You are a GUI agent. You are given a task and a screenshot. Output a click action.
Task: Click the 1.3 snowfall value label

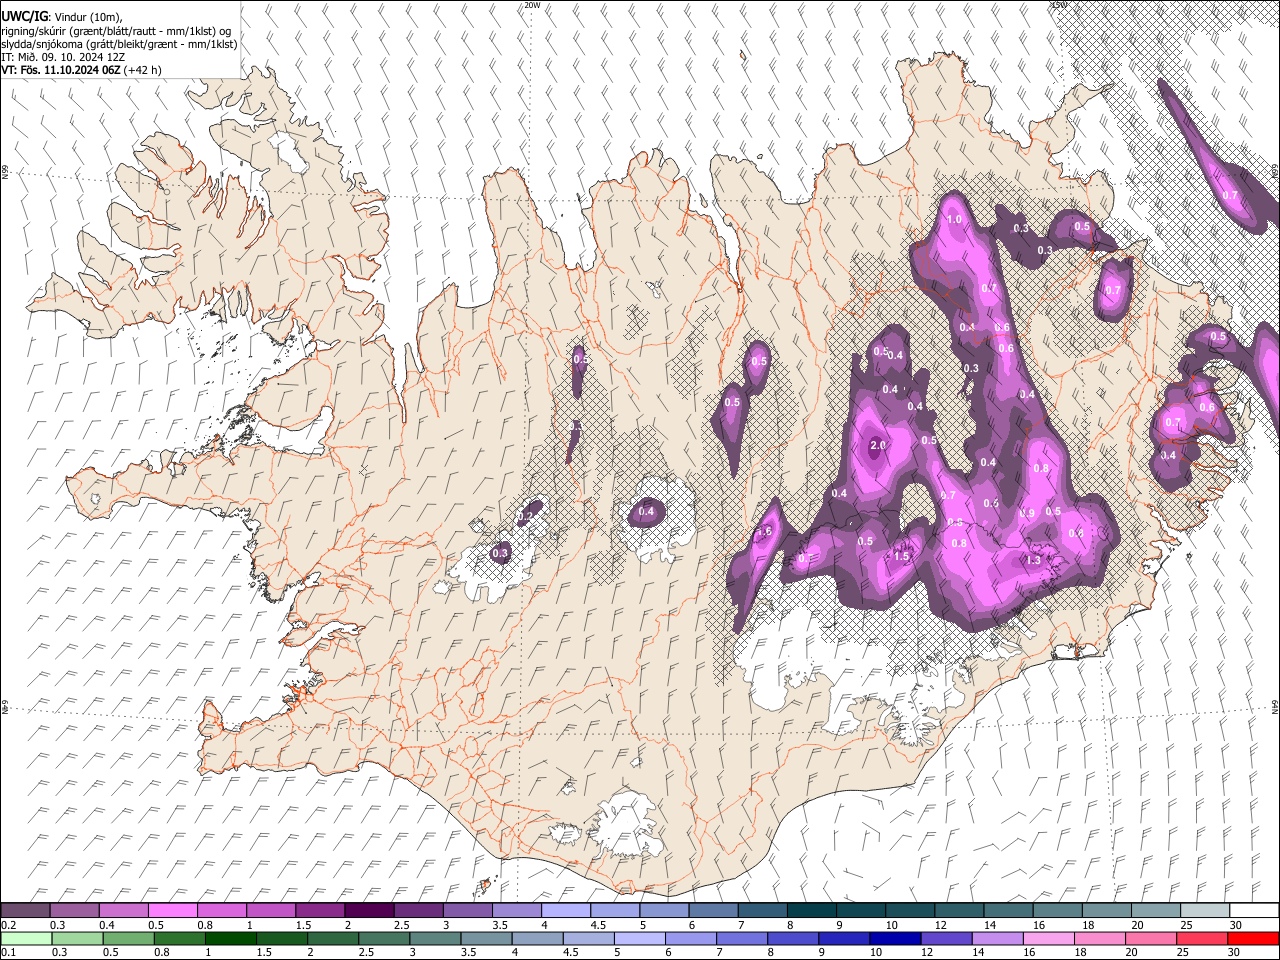[x=1033, y=561]
